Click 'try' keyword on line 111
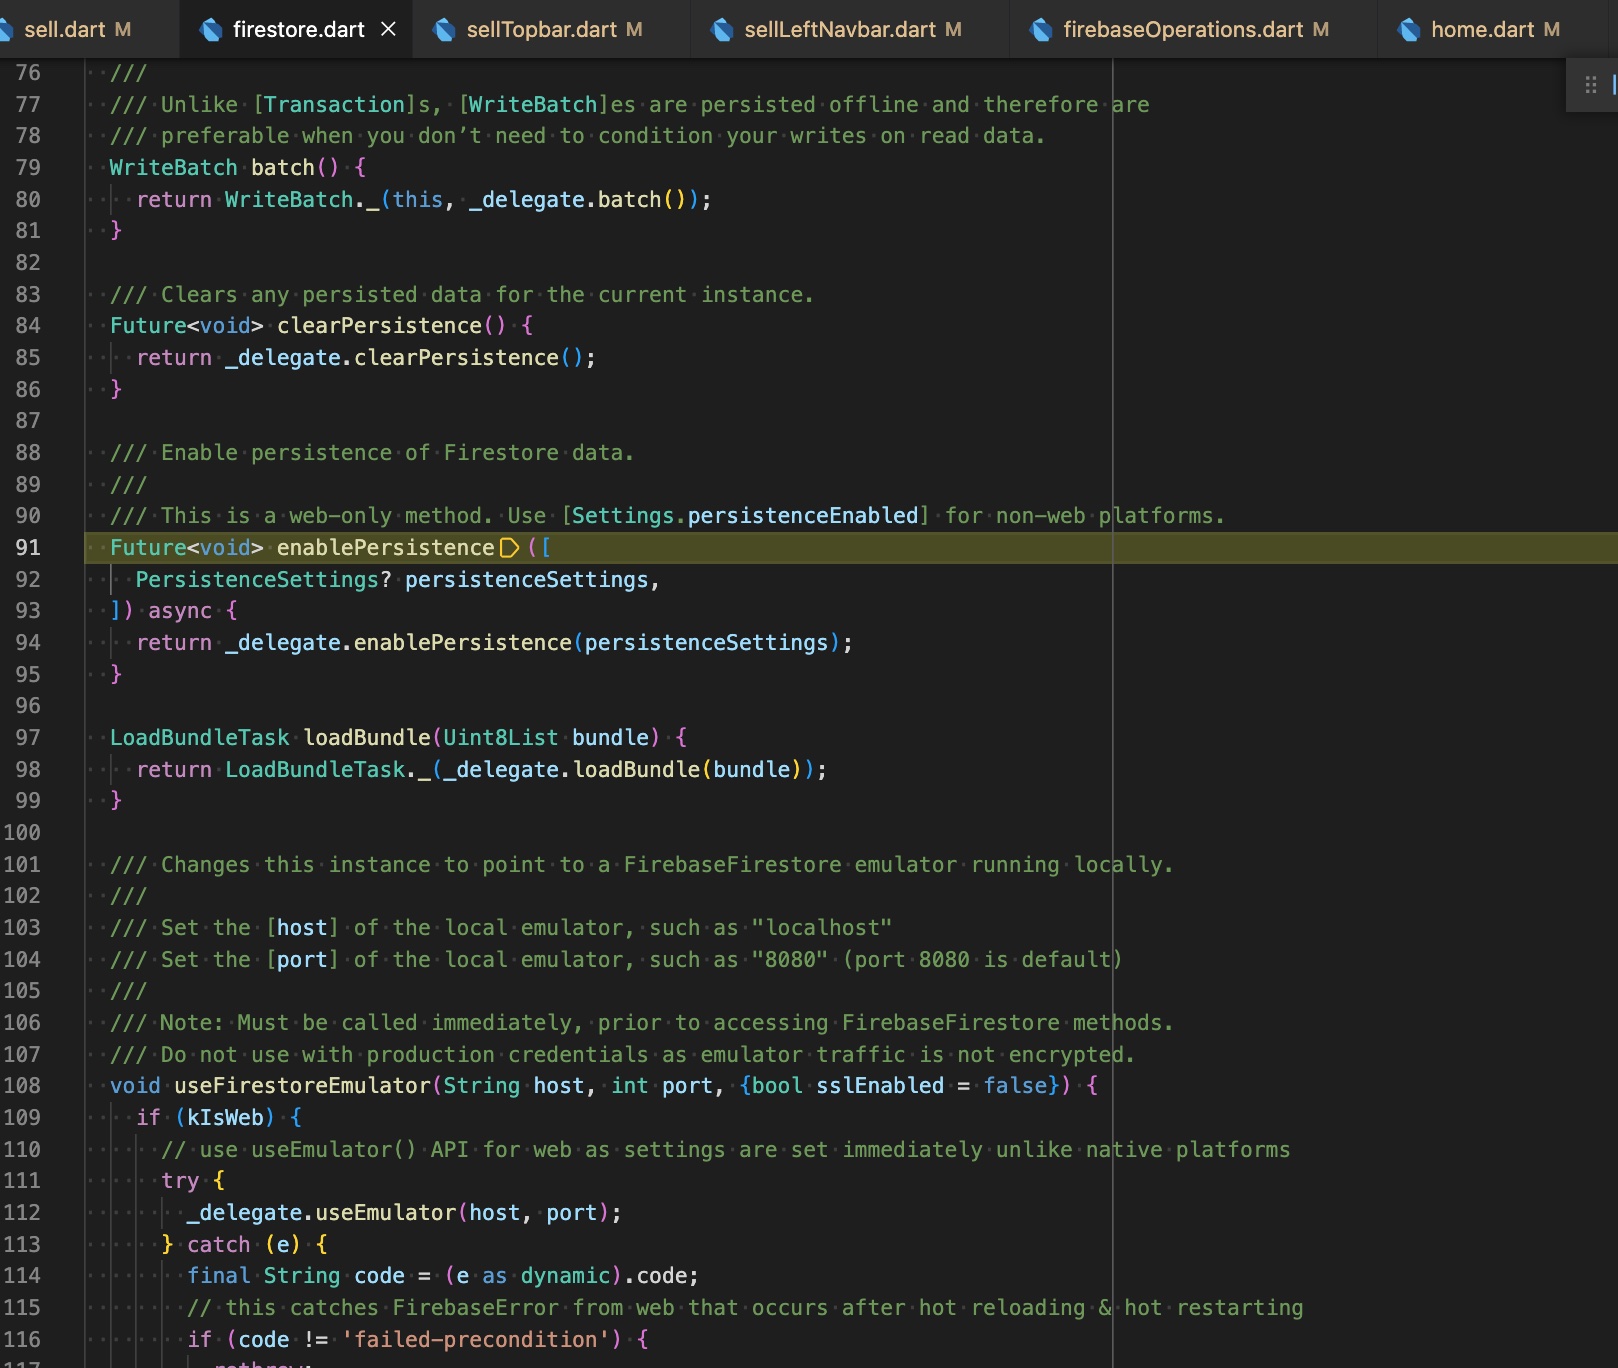The height and width of the screenshot is (1368, 1618). click(180, 1180)
